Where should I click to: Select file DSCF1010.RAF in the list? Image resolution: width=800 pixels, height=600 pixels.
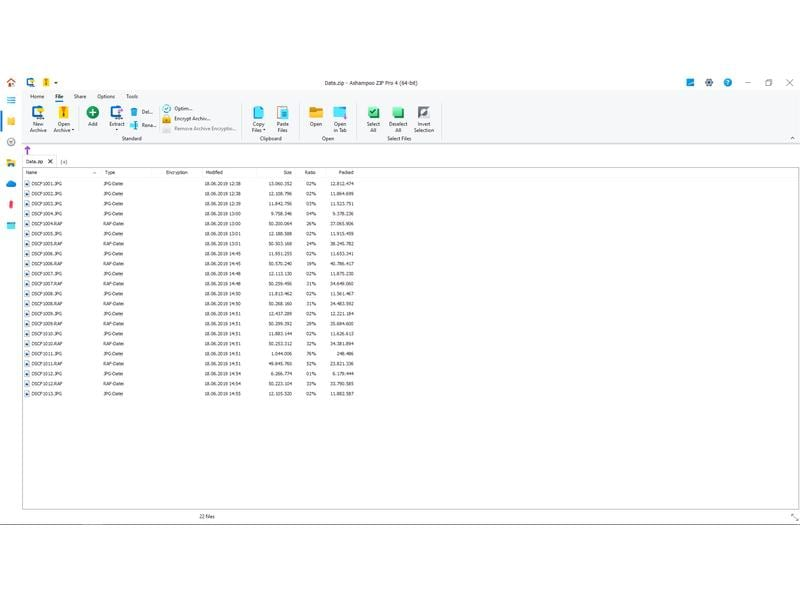click(x=46, y=344)
